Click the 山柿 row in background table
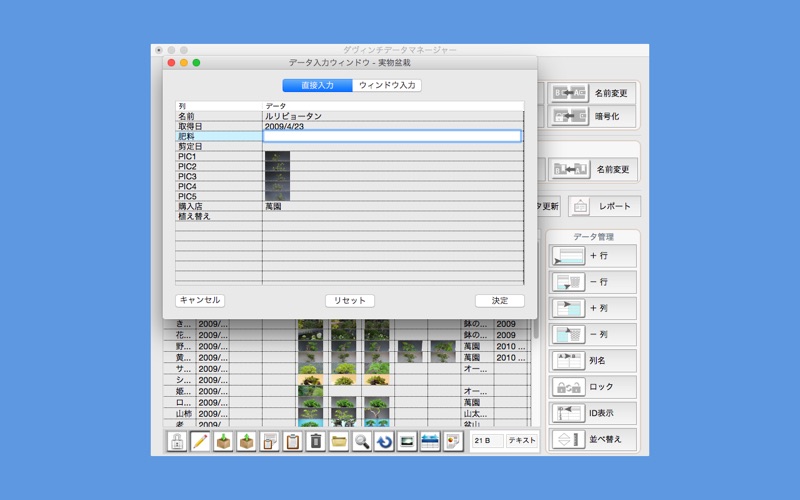The image size is (800, 500). click(x=347, y=414)
